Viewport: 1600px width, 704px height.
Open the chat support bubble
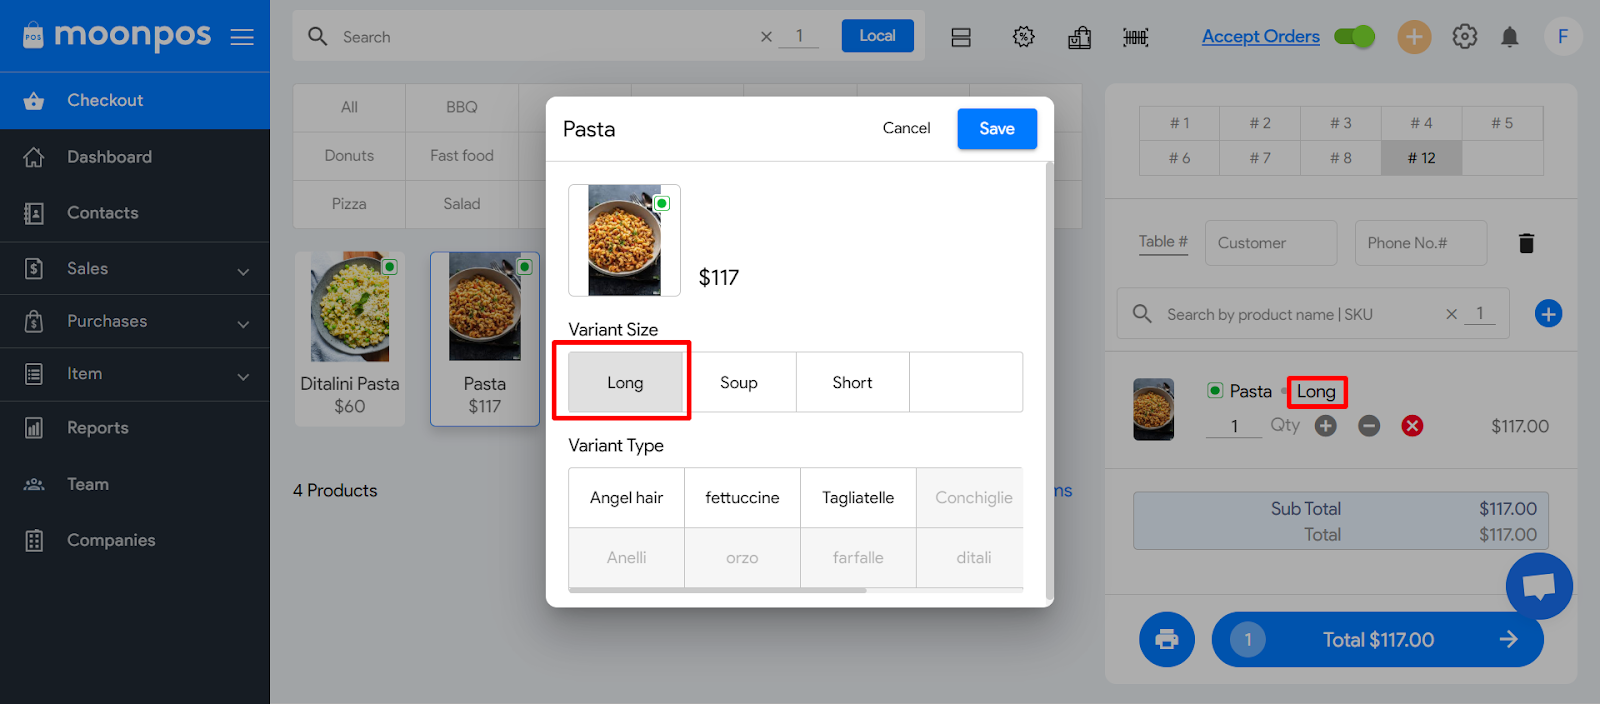point(1538,586)
